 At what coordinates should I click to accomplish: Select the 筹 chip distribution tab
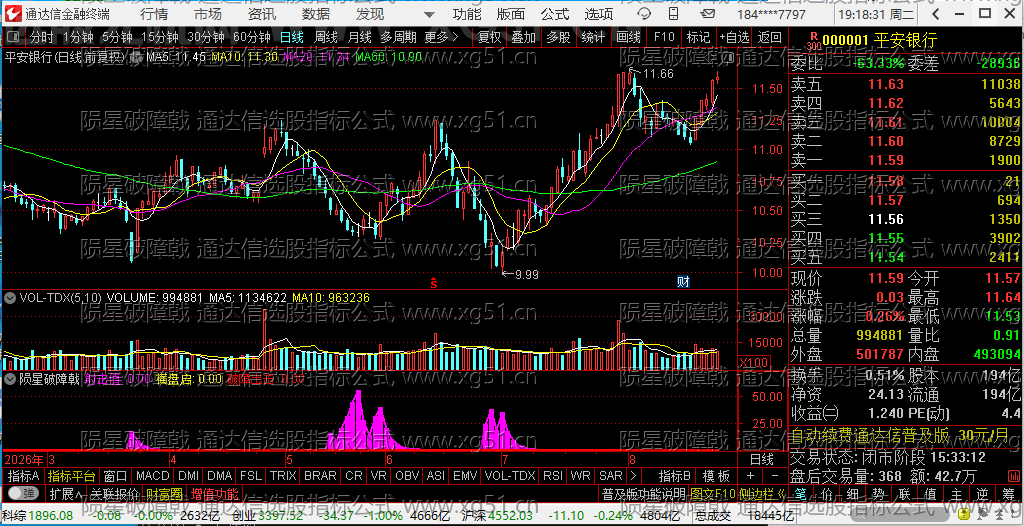click(x=1006, y=493)
